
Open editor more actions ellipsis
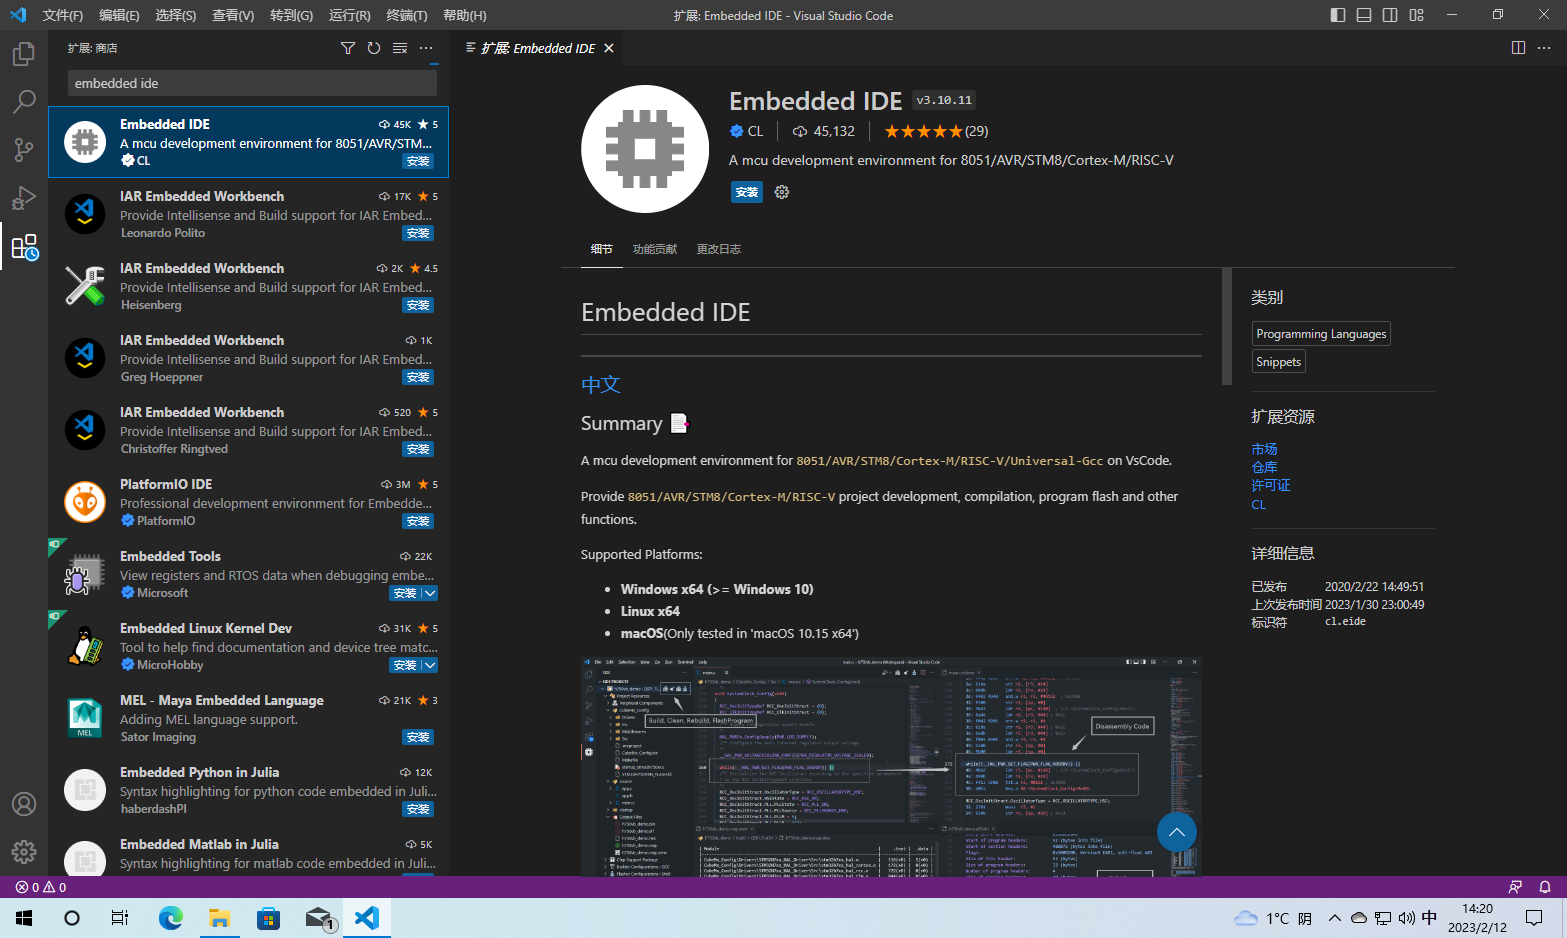(x=1544, y=48)
